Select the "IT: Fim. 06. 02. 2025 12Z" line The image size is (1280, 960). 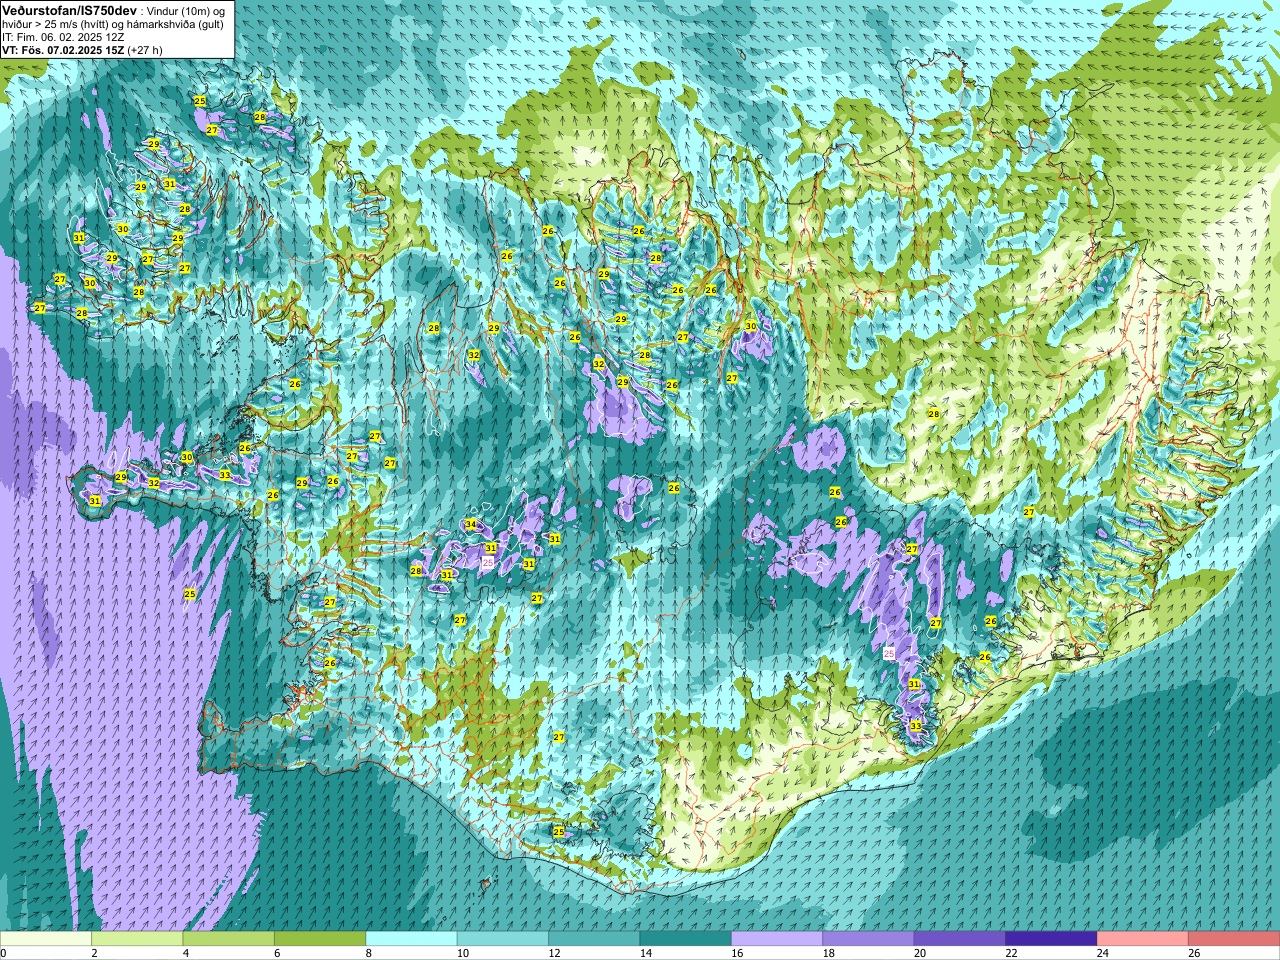63,37
